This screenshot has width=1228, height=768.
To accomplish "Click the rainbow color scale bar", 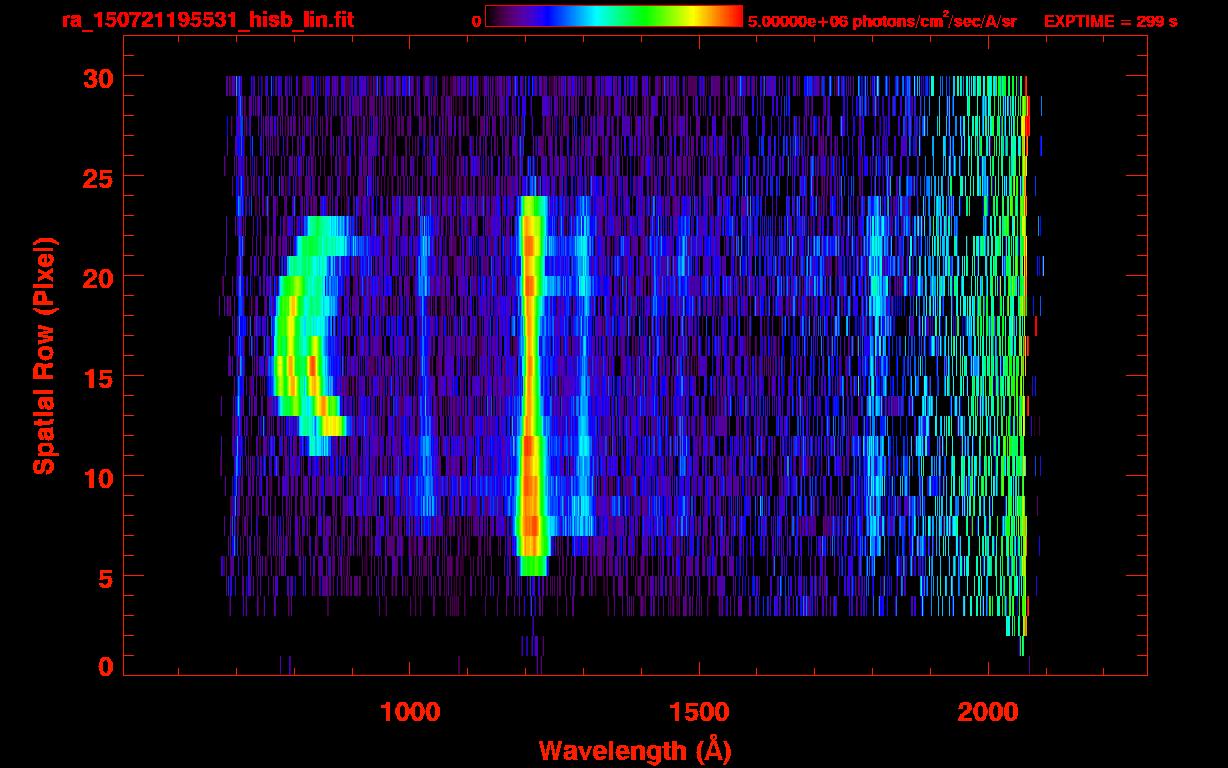I will [614, 17].
